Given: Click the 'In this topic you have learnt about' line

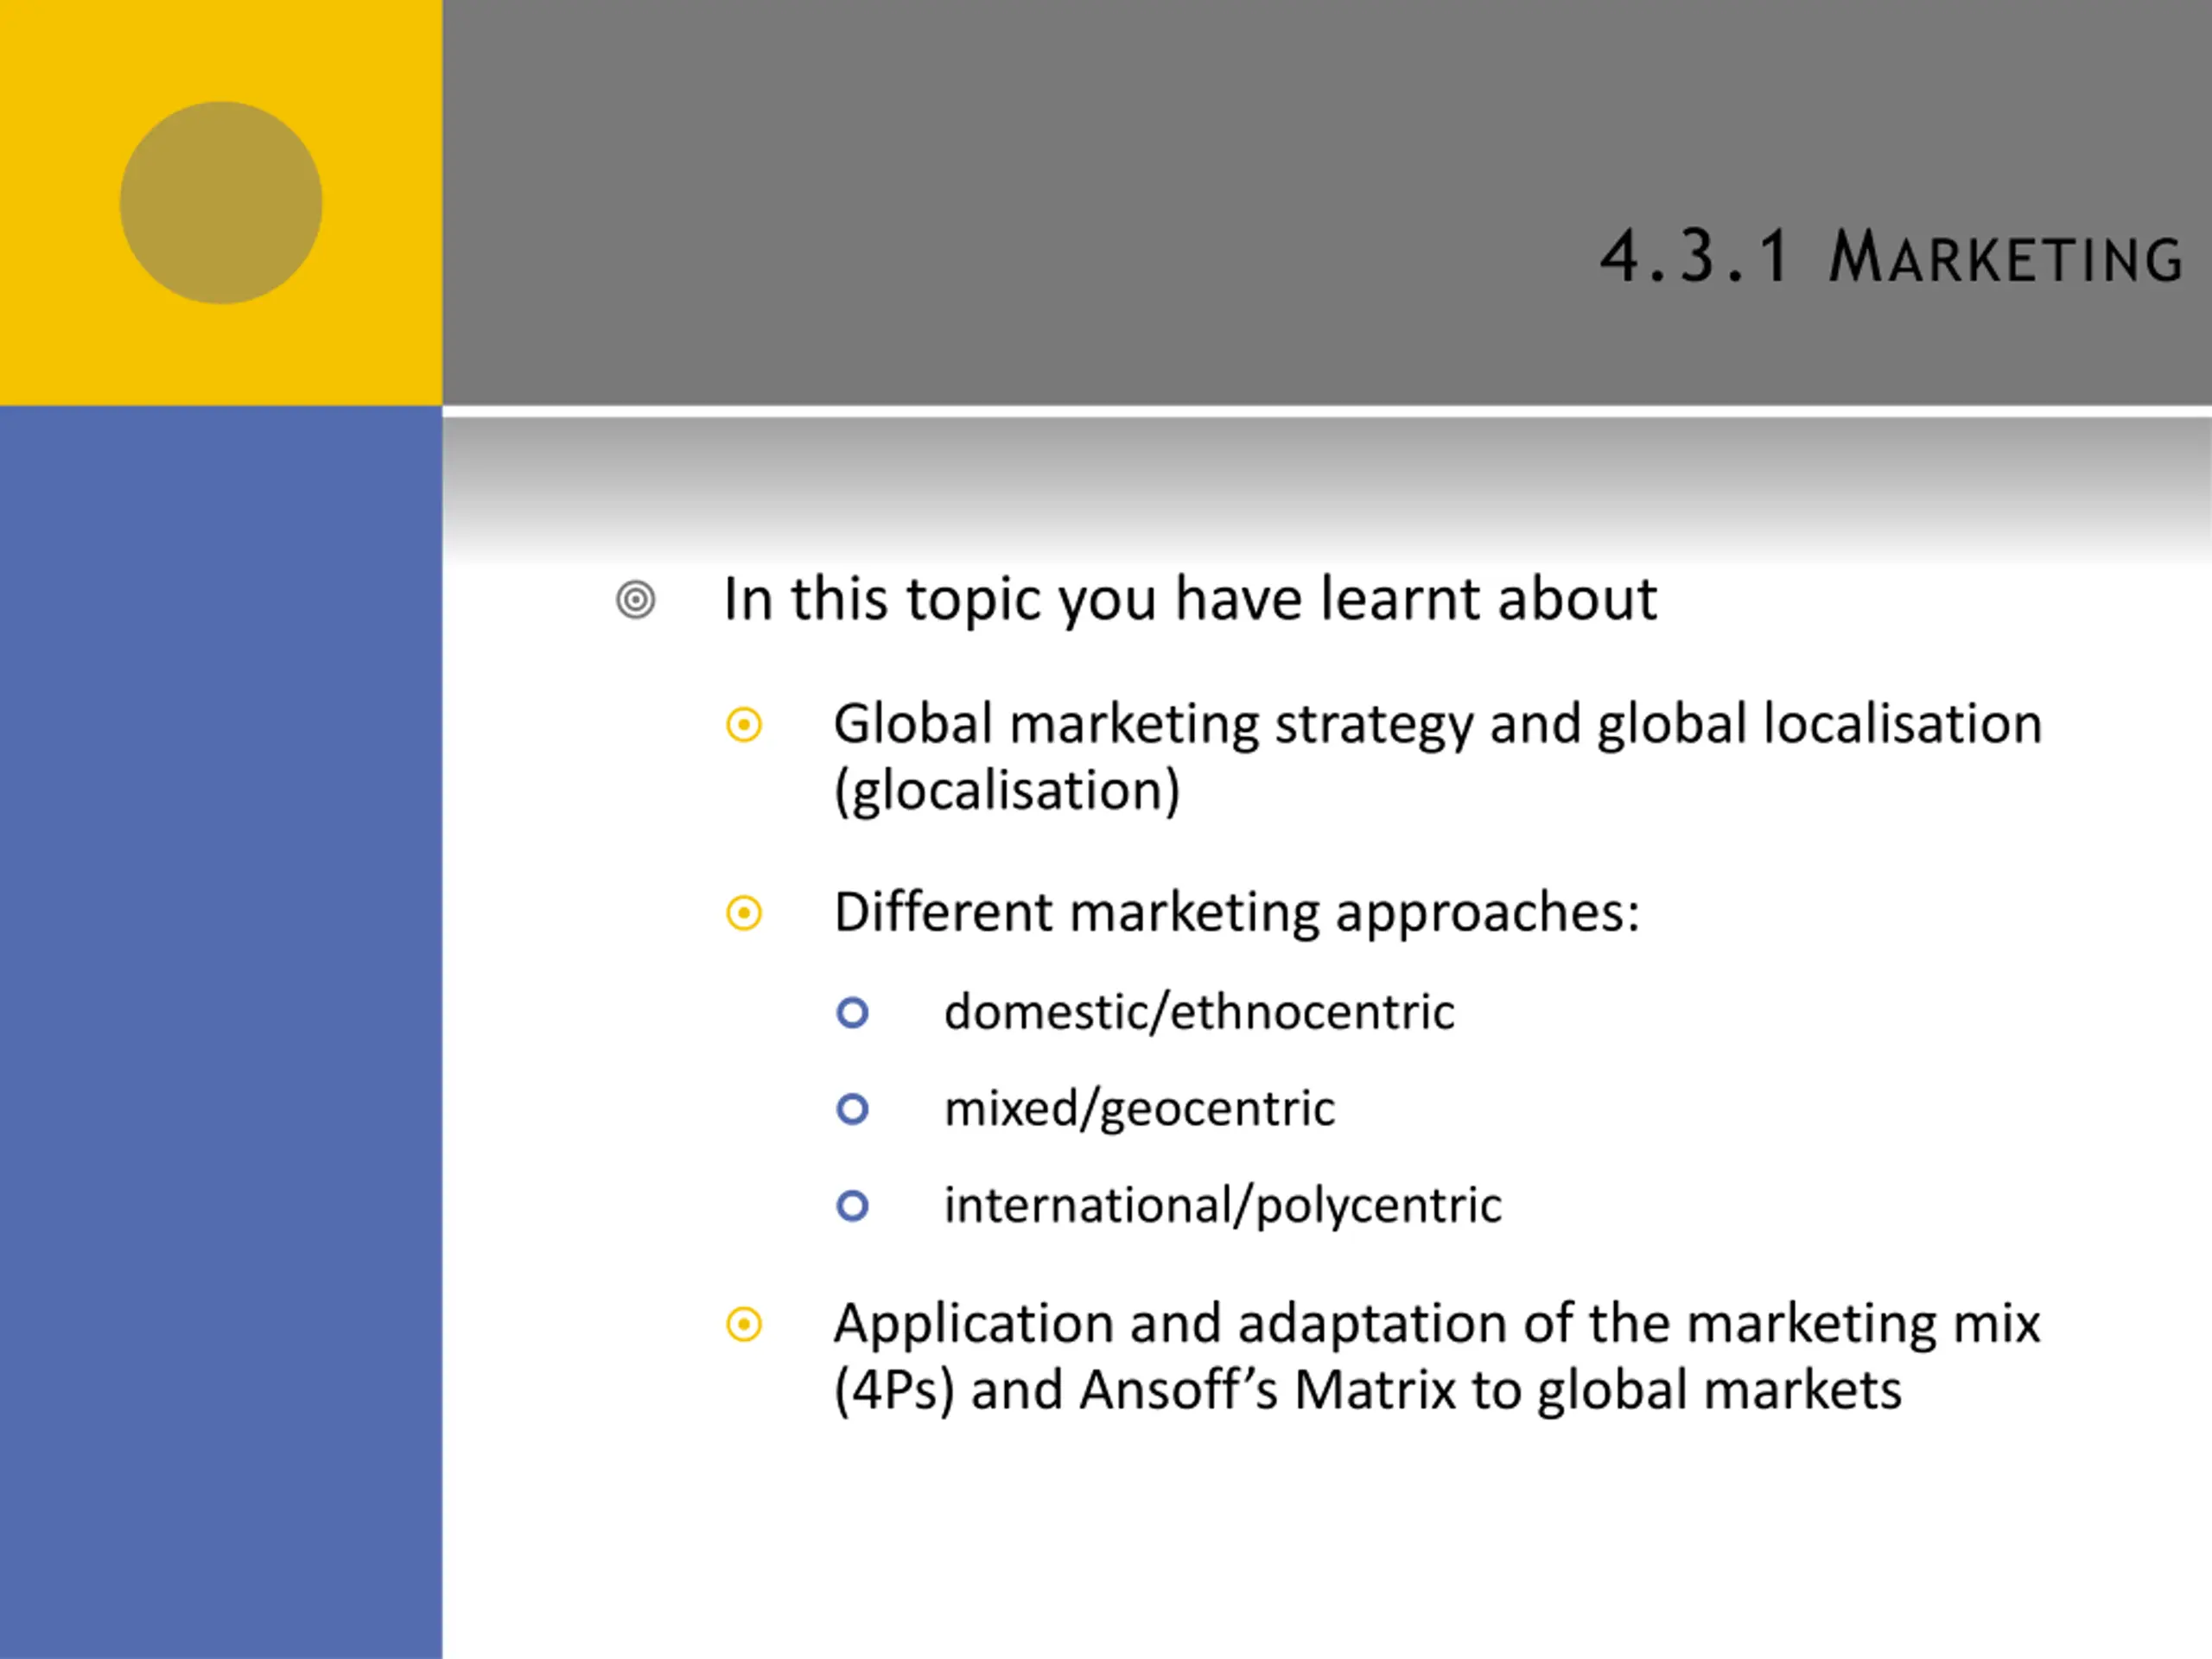Looking at the screenshot, I should [x=1190, y=599].
